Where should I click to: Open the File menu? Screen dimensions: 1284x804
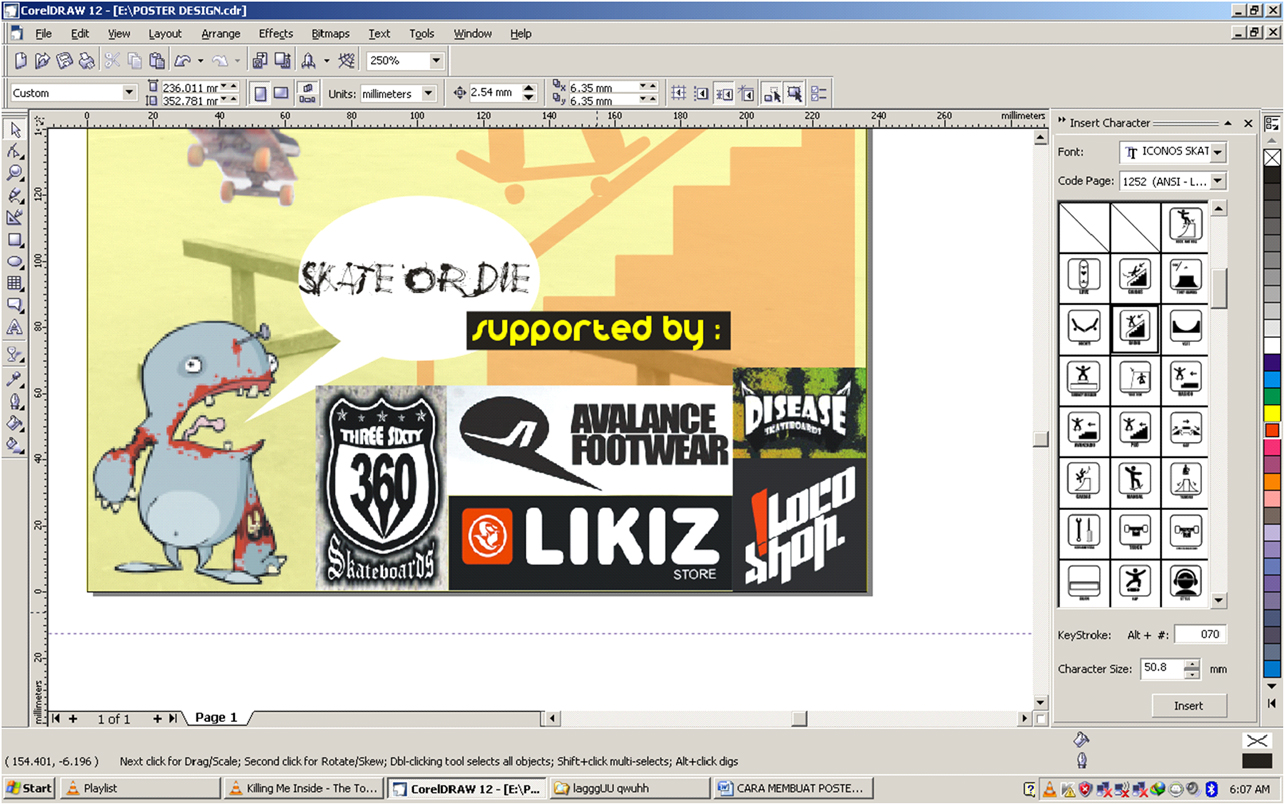click(x=44, y=33)
